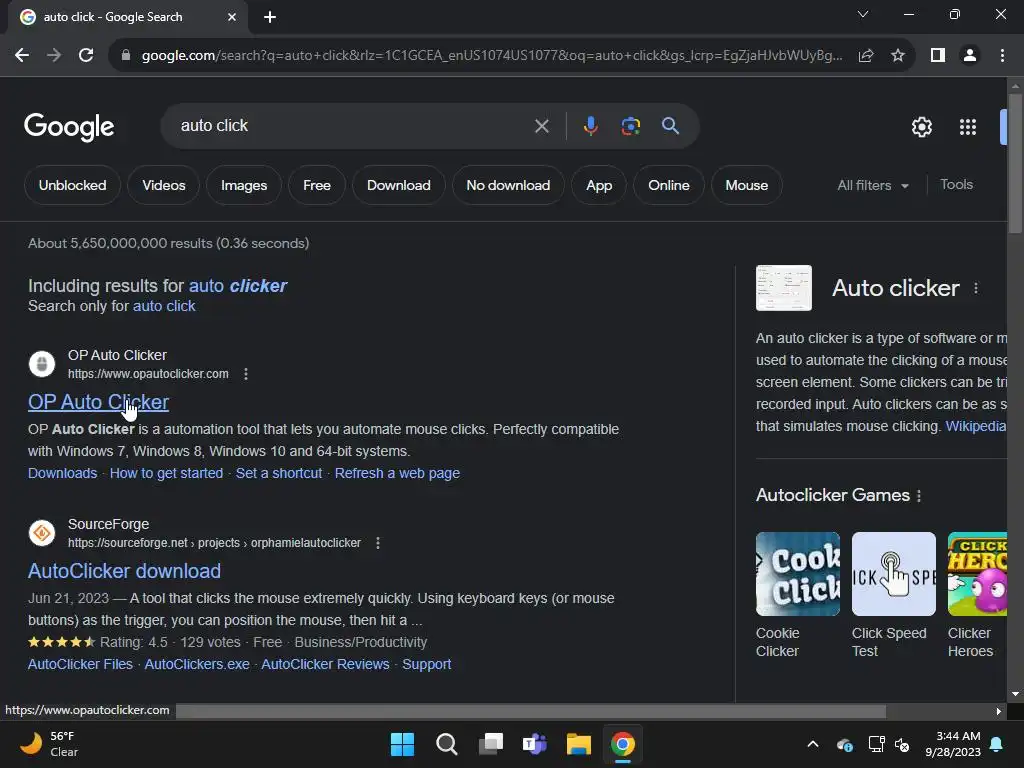Open the notifications bell in tray
The width and height of the screenshot is (1024, 768).
[997, 744]
